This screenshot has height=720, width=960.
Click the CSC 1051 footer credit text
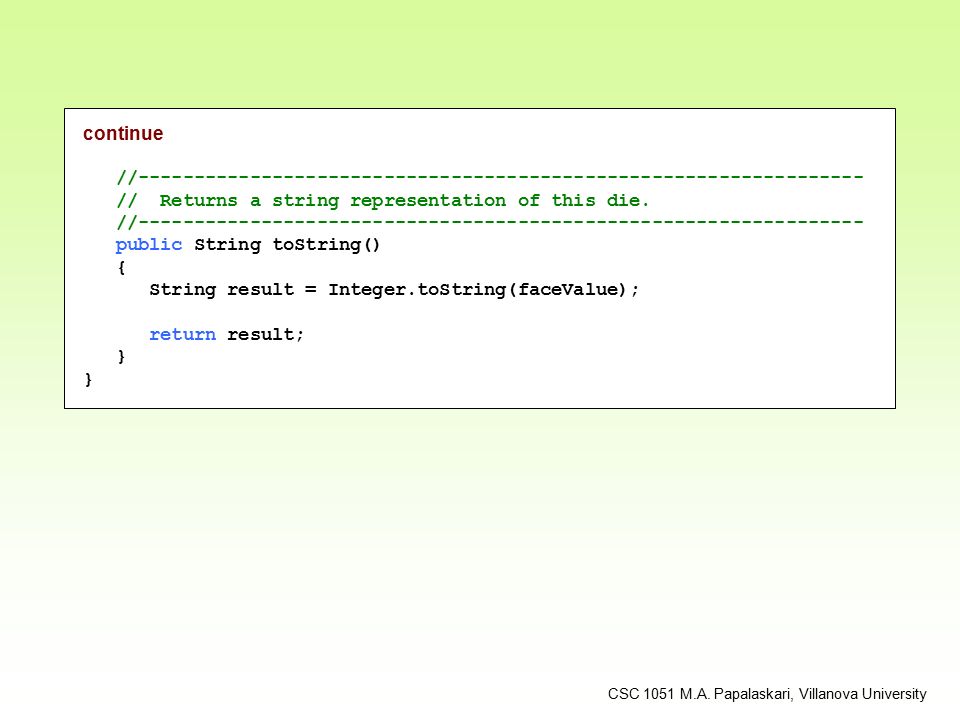[x=767, y=694]
